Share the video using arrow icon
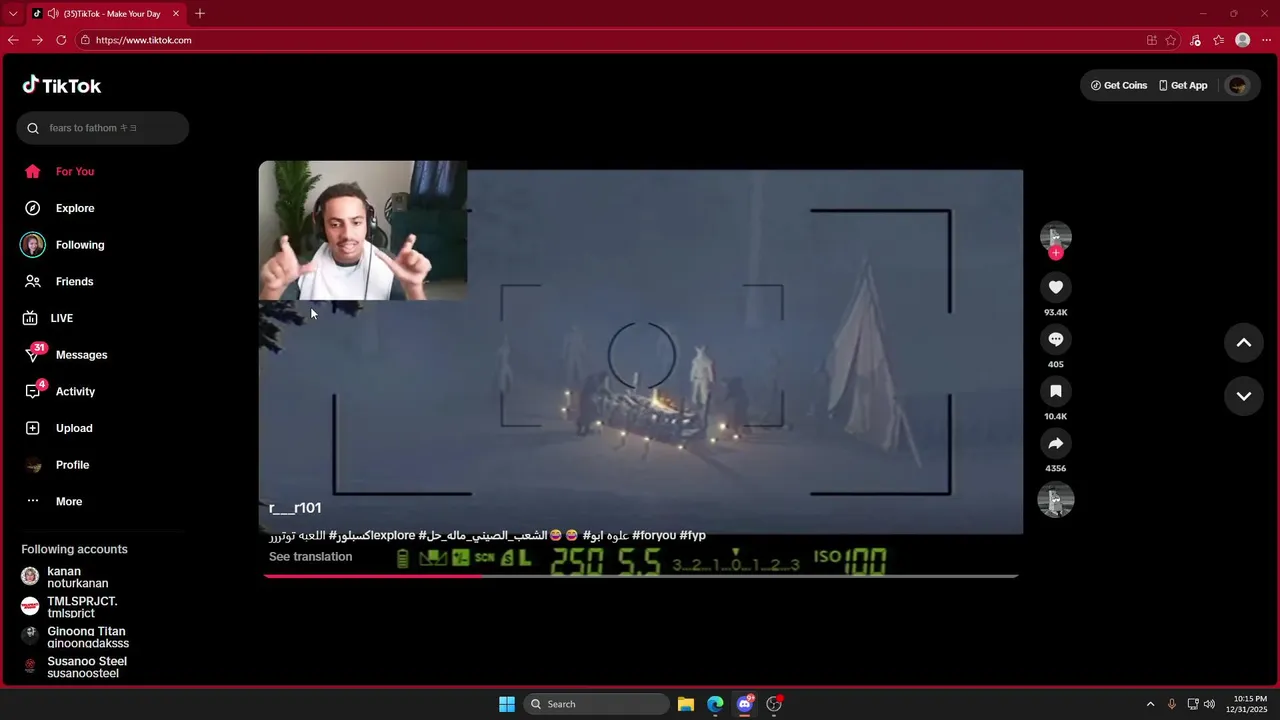 (x=1056, y=443)
